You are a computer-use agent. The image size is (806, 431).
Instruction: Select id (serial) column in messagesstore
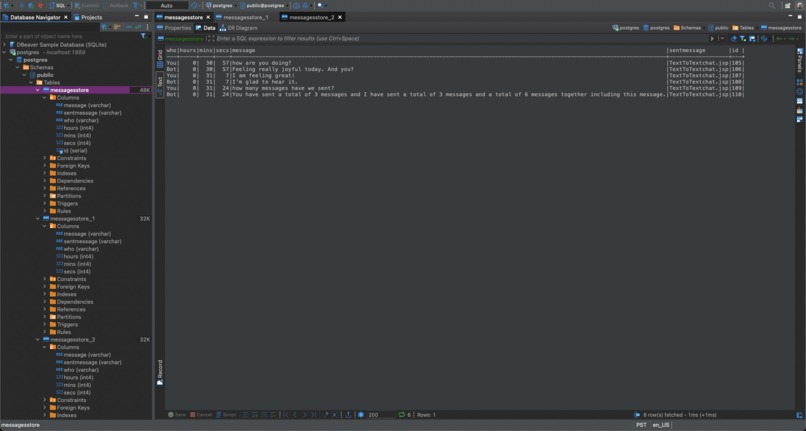point(72,151)
